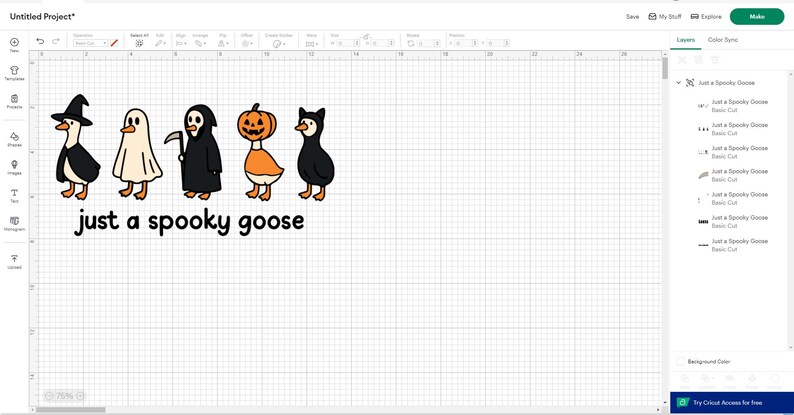
Task: Click the Position Y field
Action: (498, 44)
